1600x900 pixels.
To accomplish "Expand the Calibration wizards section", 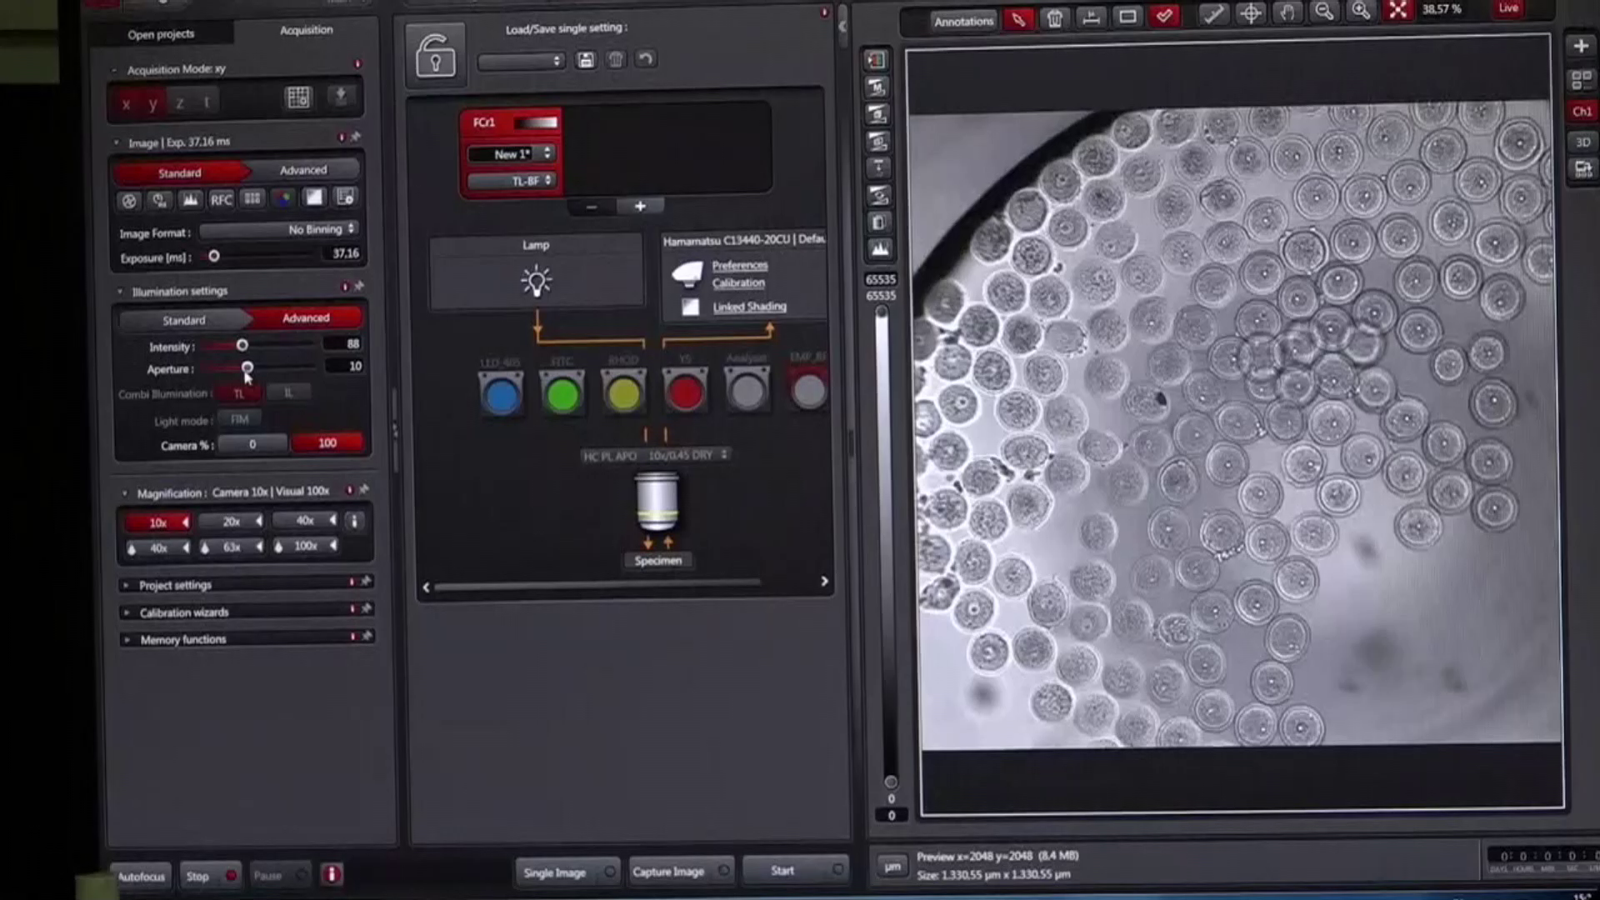I will pyautogui.click(x=184, y=612).
